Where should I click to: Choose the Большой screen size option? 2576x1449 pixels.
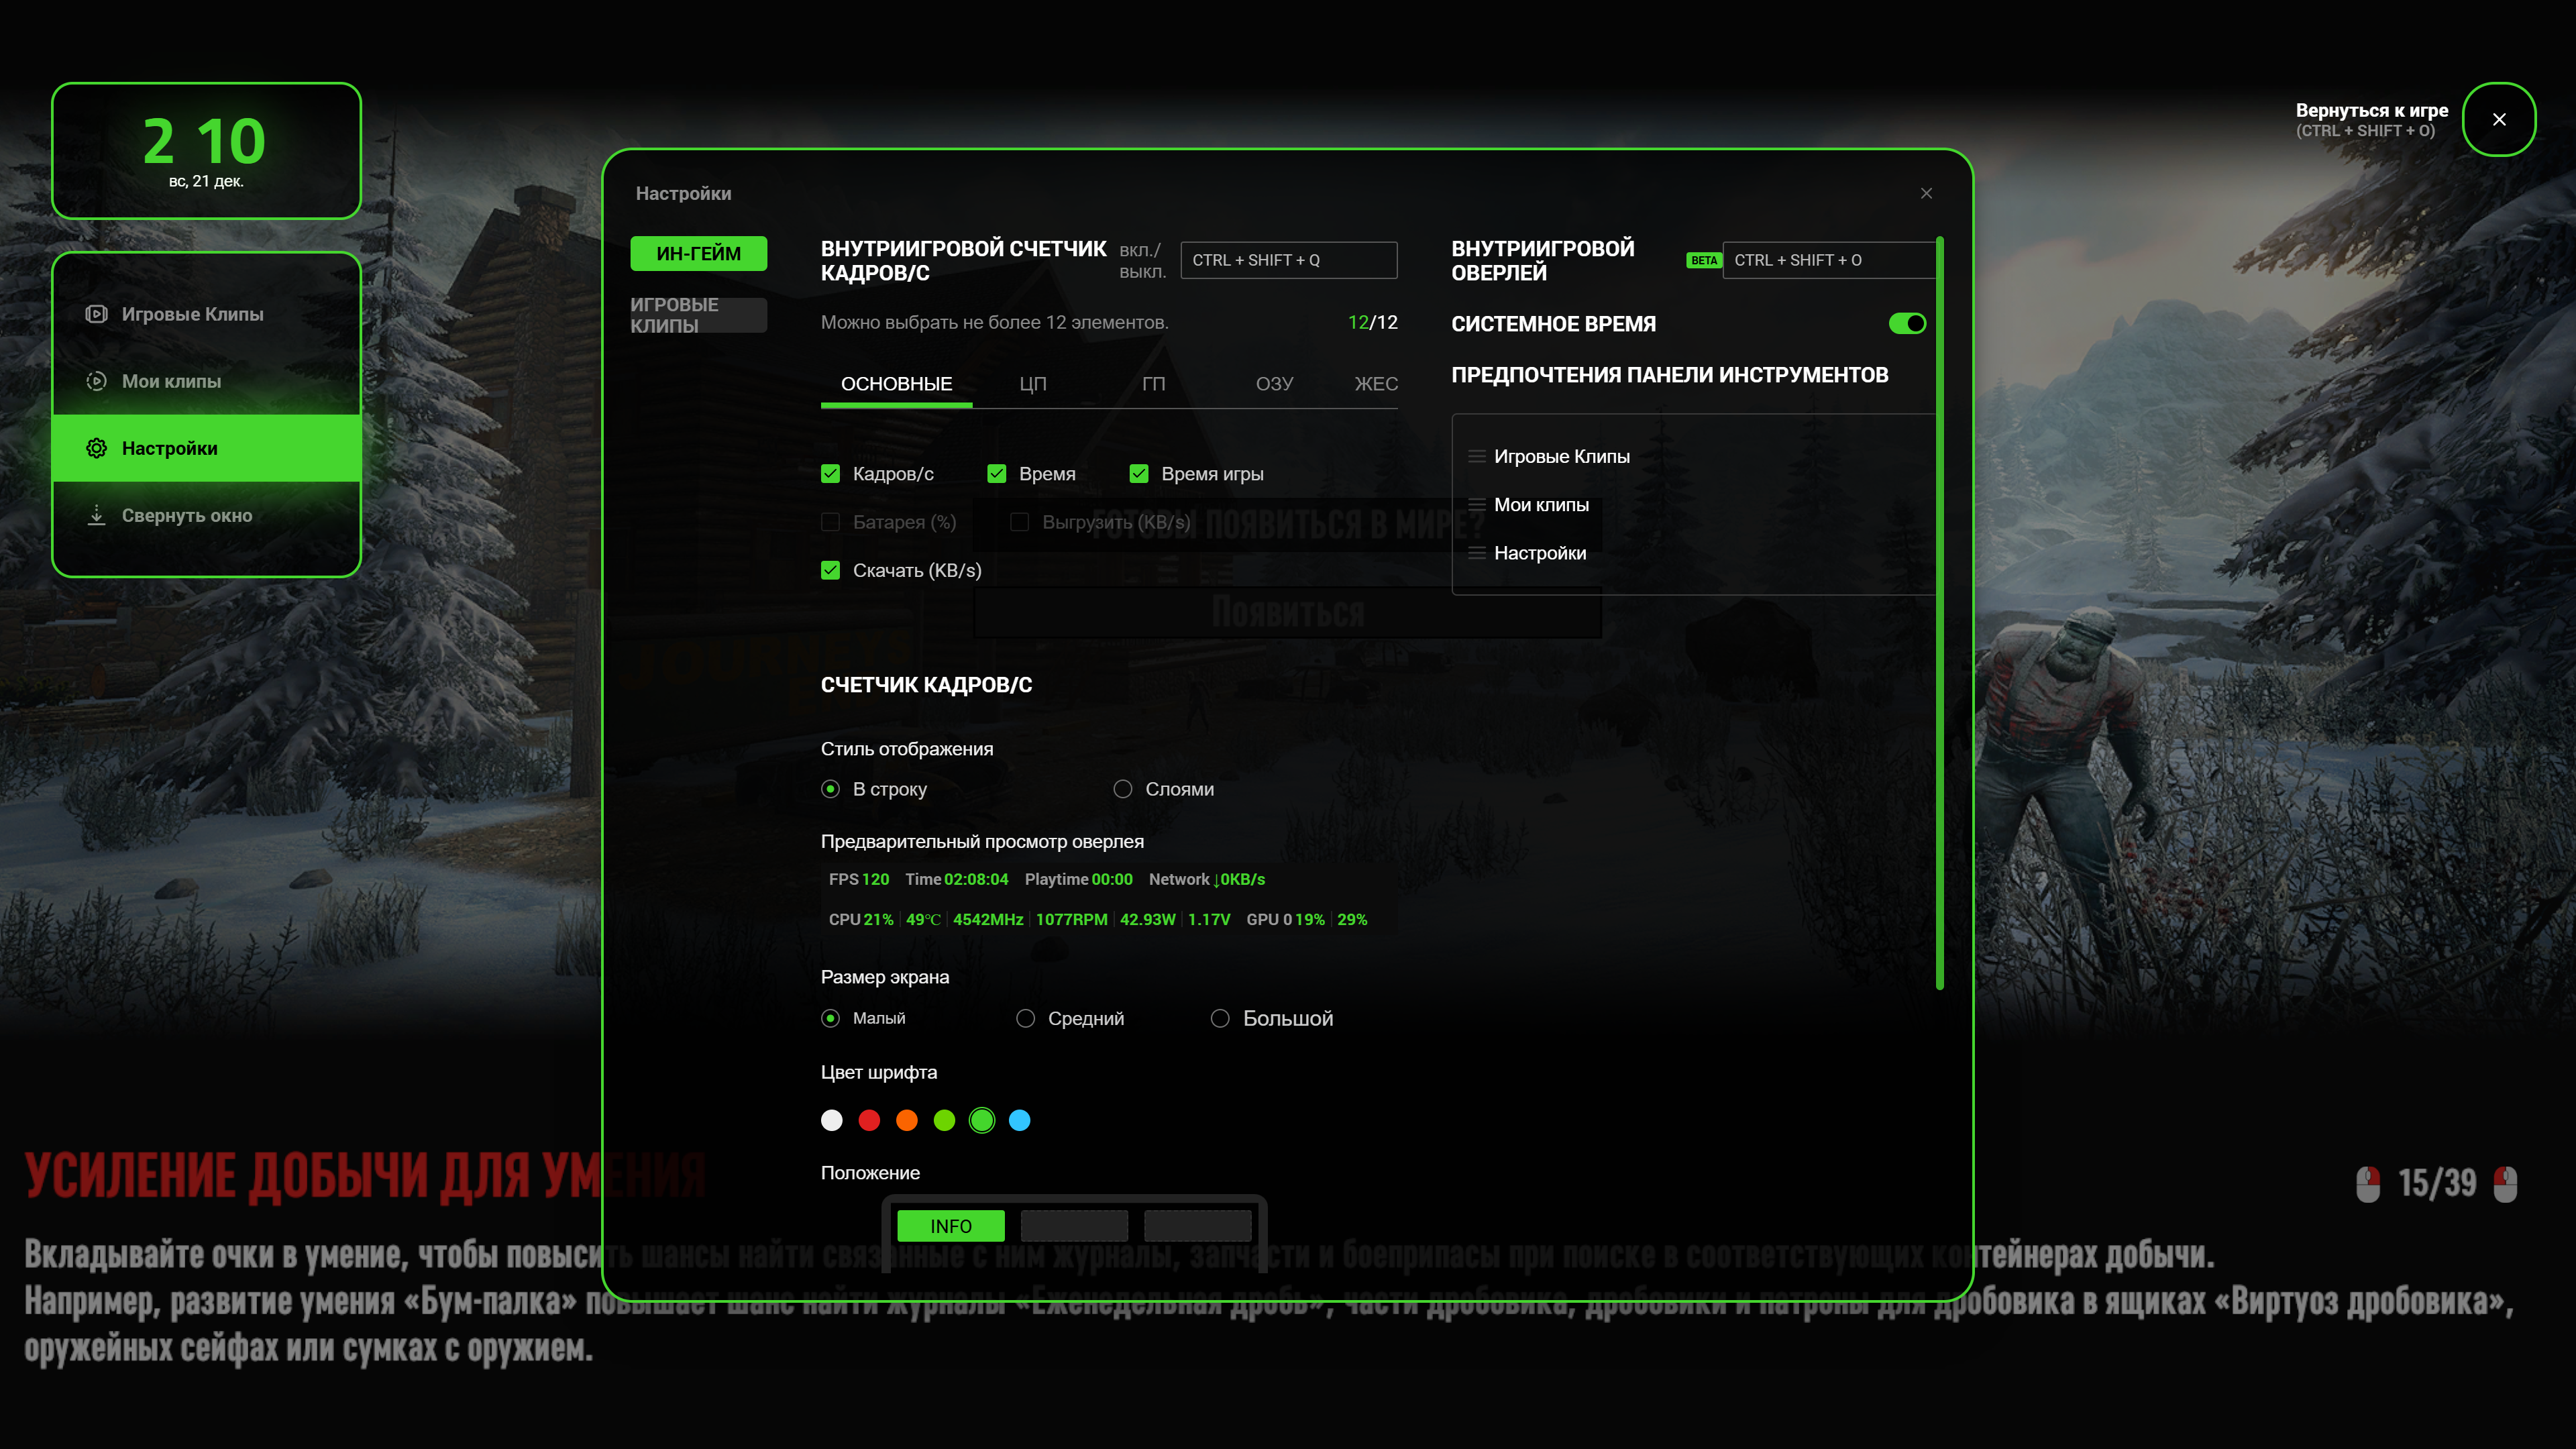point(1220,1018)
